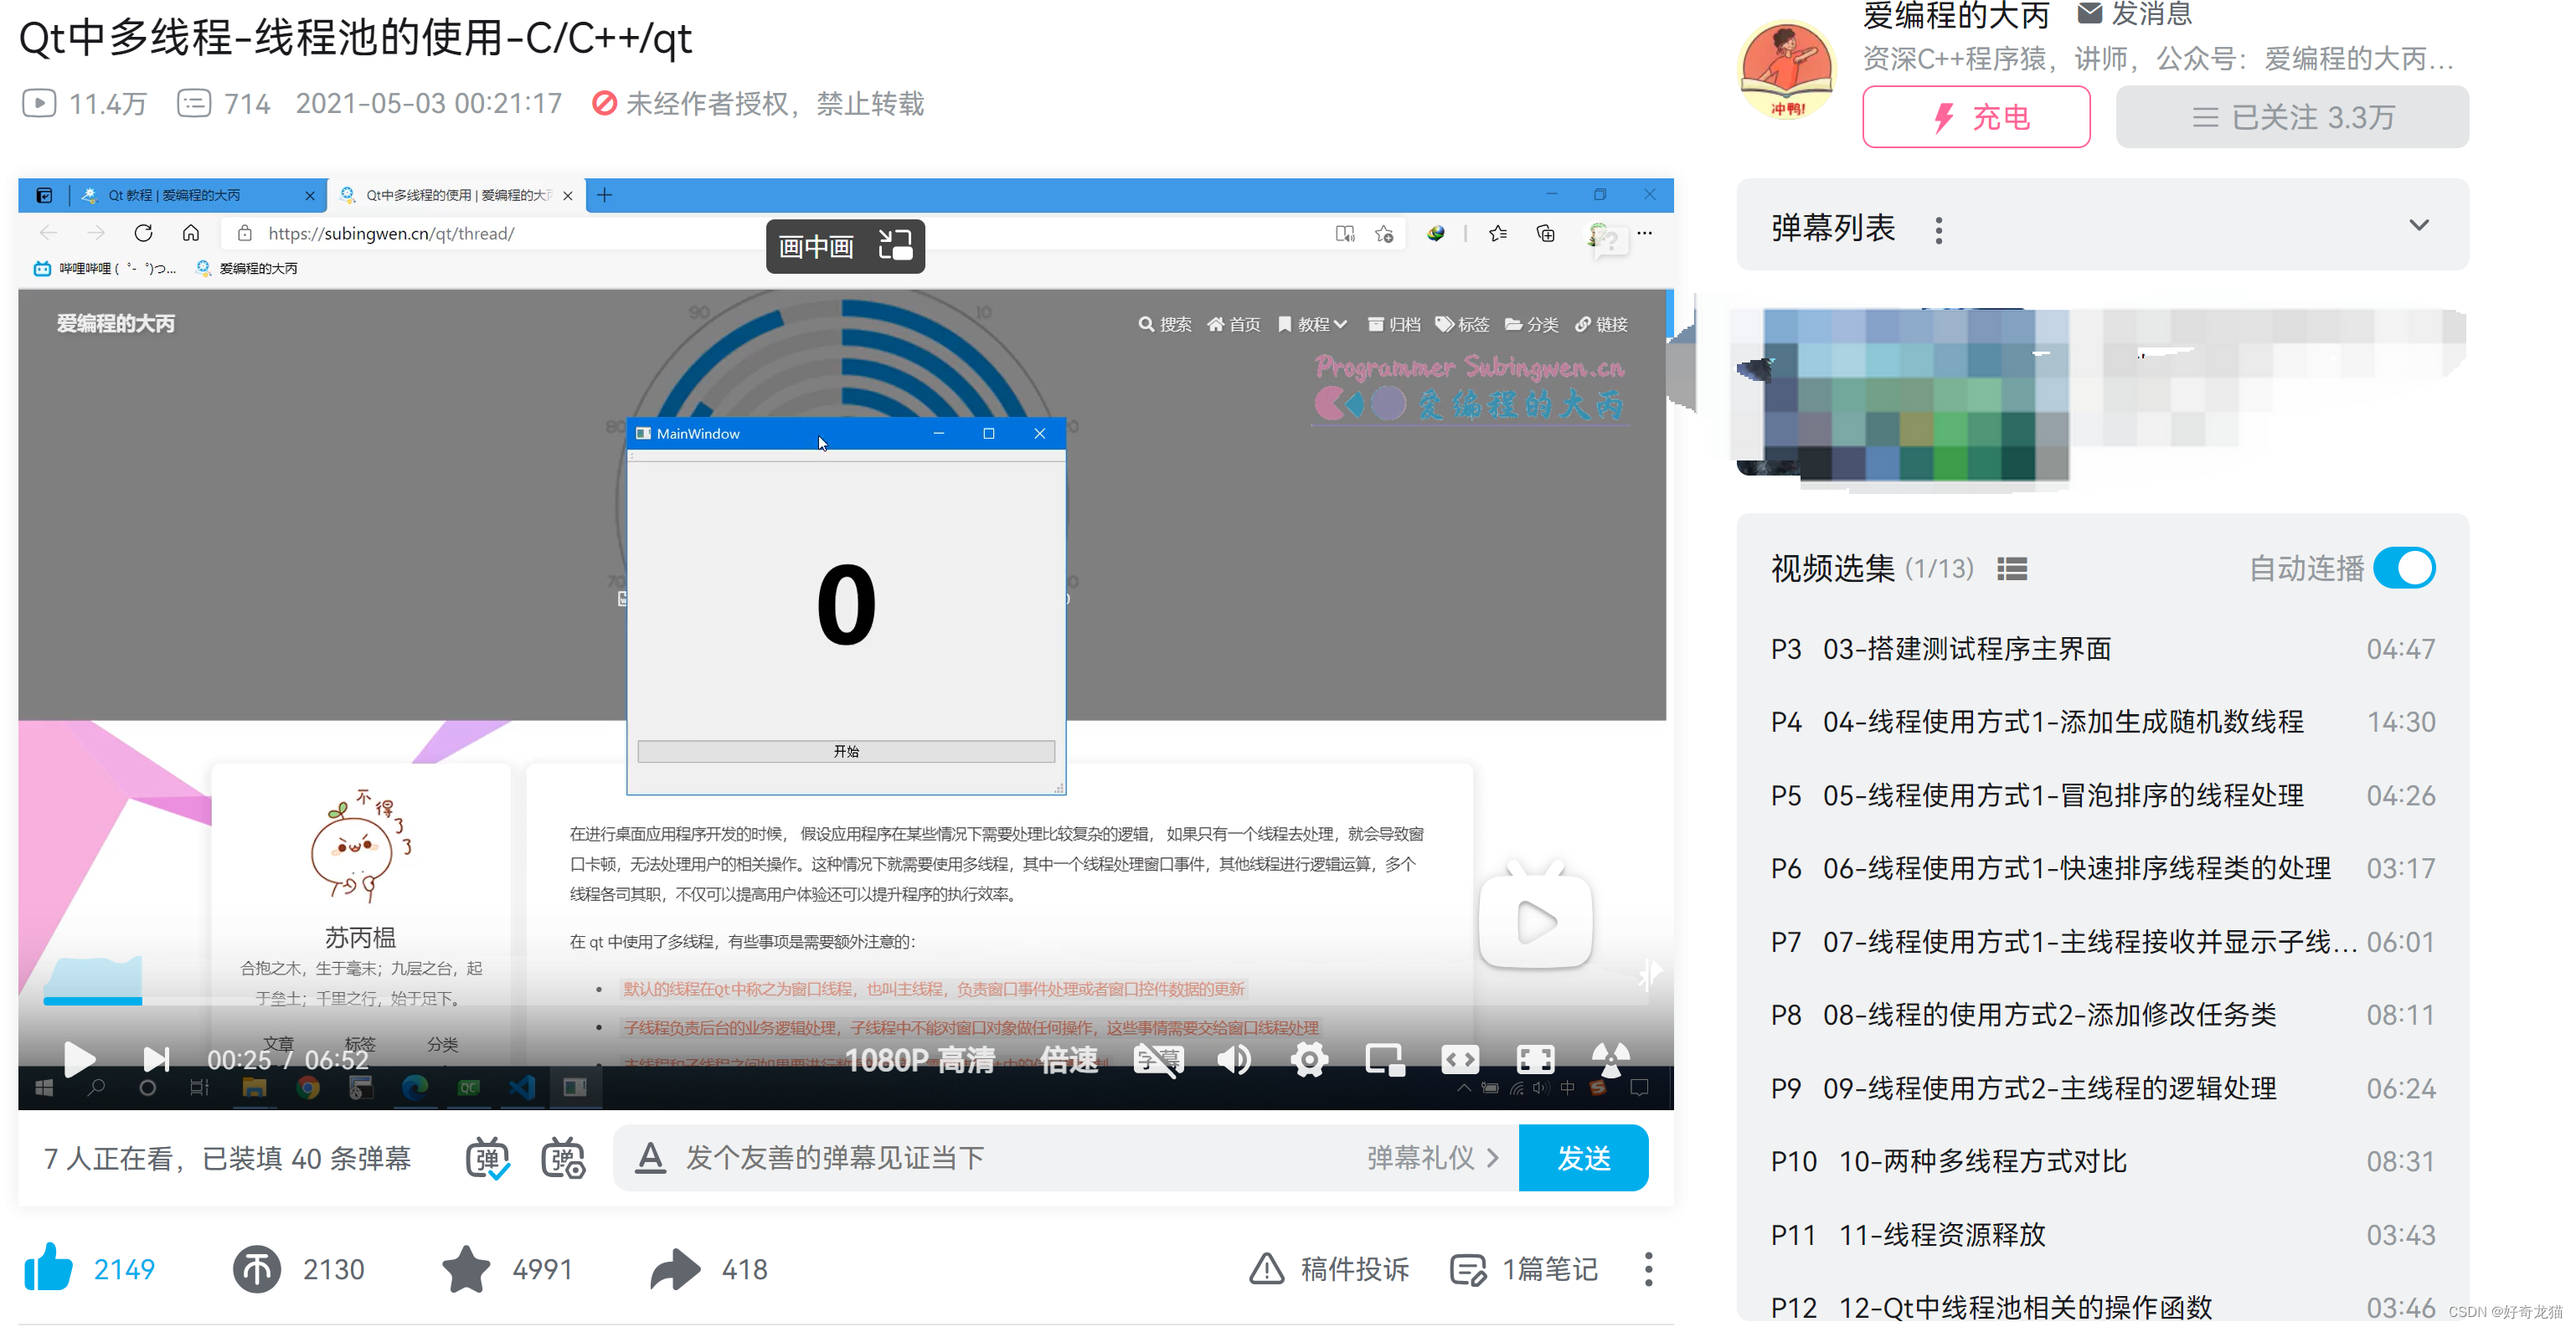Switch the 视频选集 list view icon
Image resolution: width=2576 pixels, height=1327 pixels.
click(2012, 569)
